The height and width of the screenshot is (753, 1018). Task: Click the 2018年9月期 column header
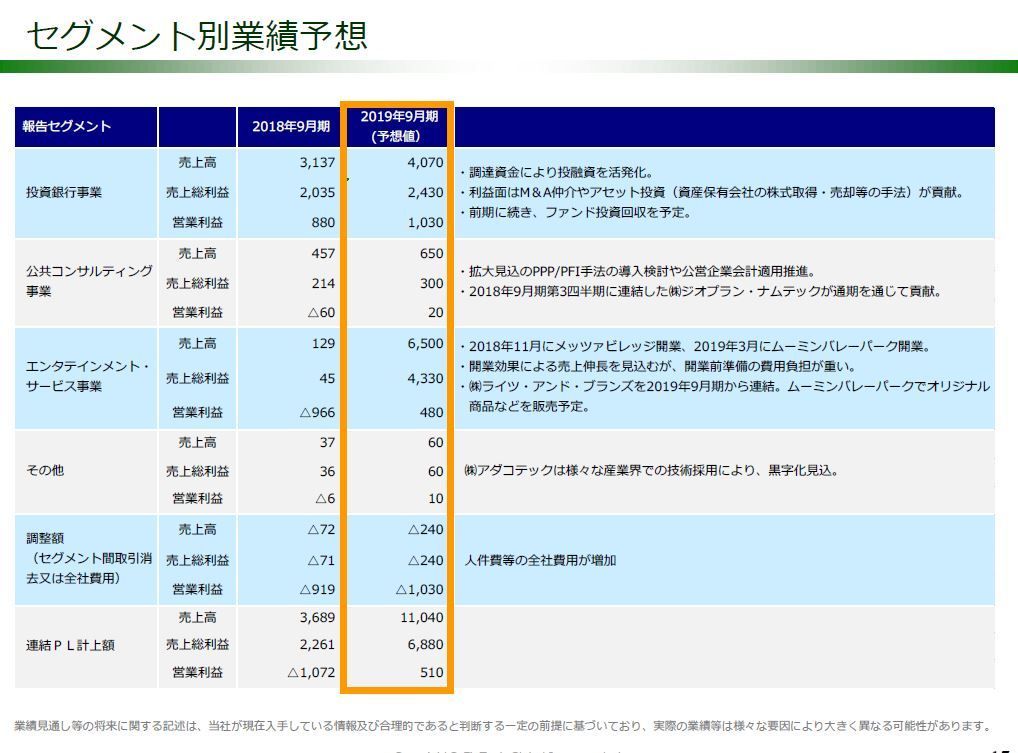pyautogui.click(x=290, y=126)
